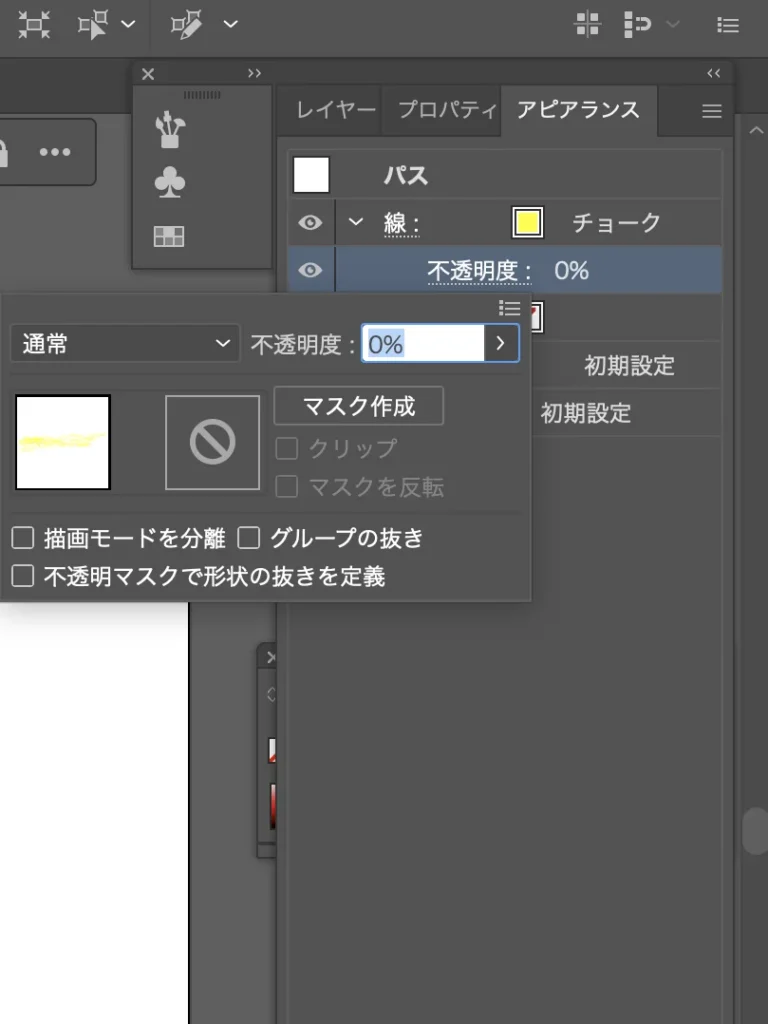
Task: Open the Brushes panel icon
Action: [170, 130]
